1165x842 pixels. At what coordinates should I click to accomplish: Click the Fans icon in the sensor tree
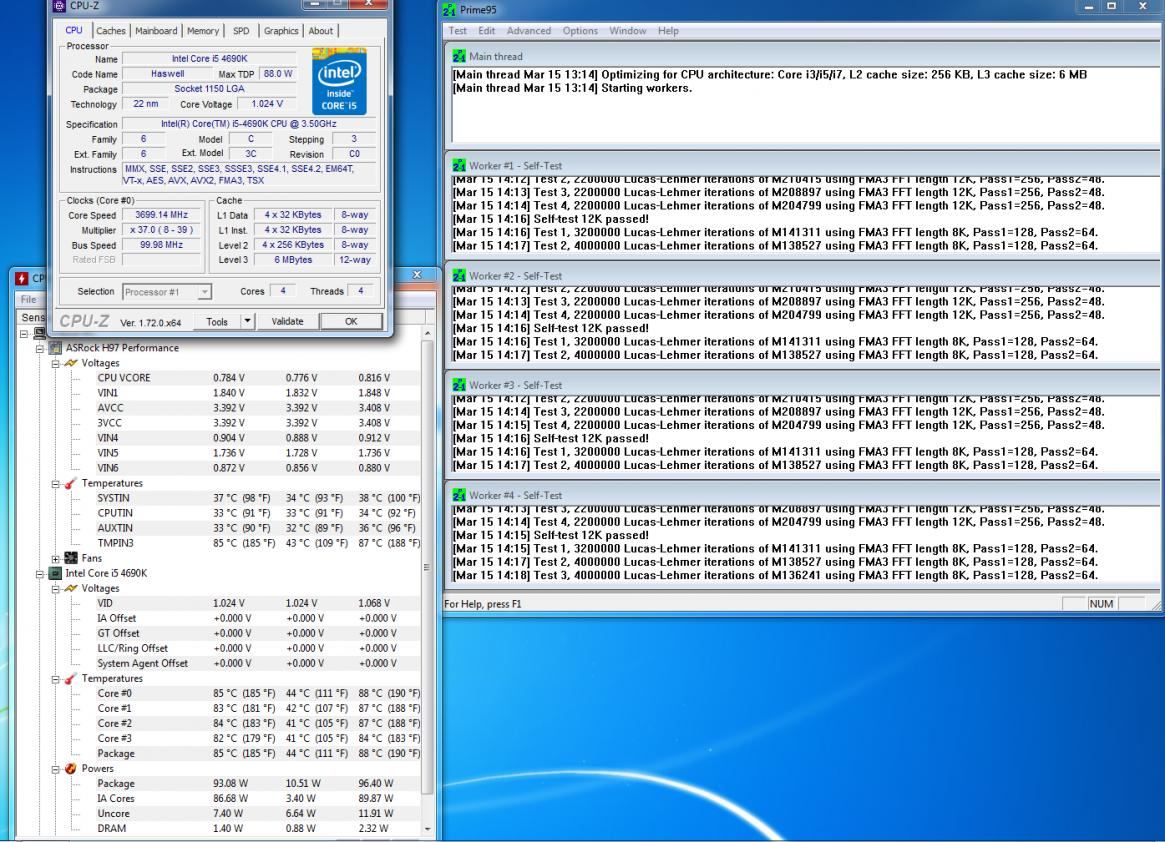tap(71, 558)
